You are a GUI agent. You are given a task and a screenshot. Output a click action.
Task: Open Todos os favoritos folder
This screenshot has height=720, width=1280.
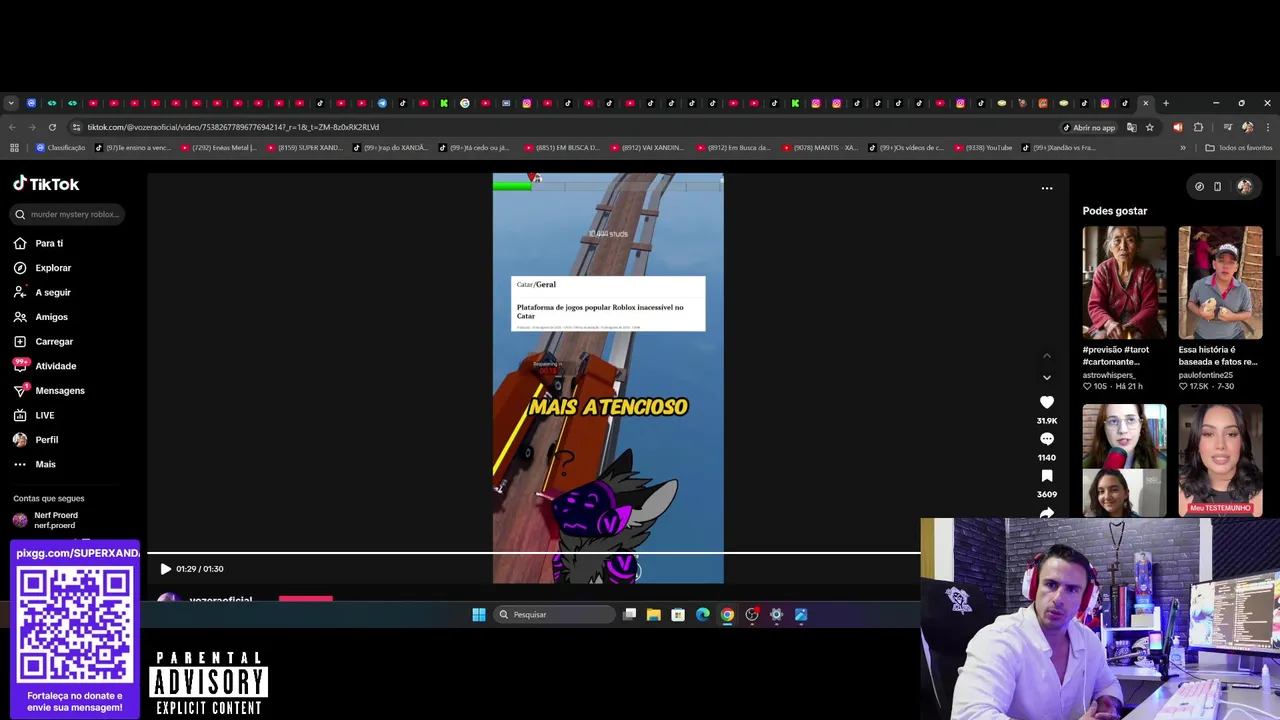pos(1239,148)
